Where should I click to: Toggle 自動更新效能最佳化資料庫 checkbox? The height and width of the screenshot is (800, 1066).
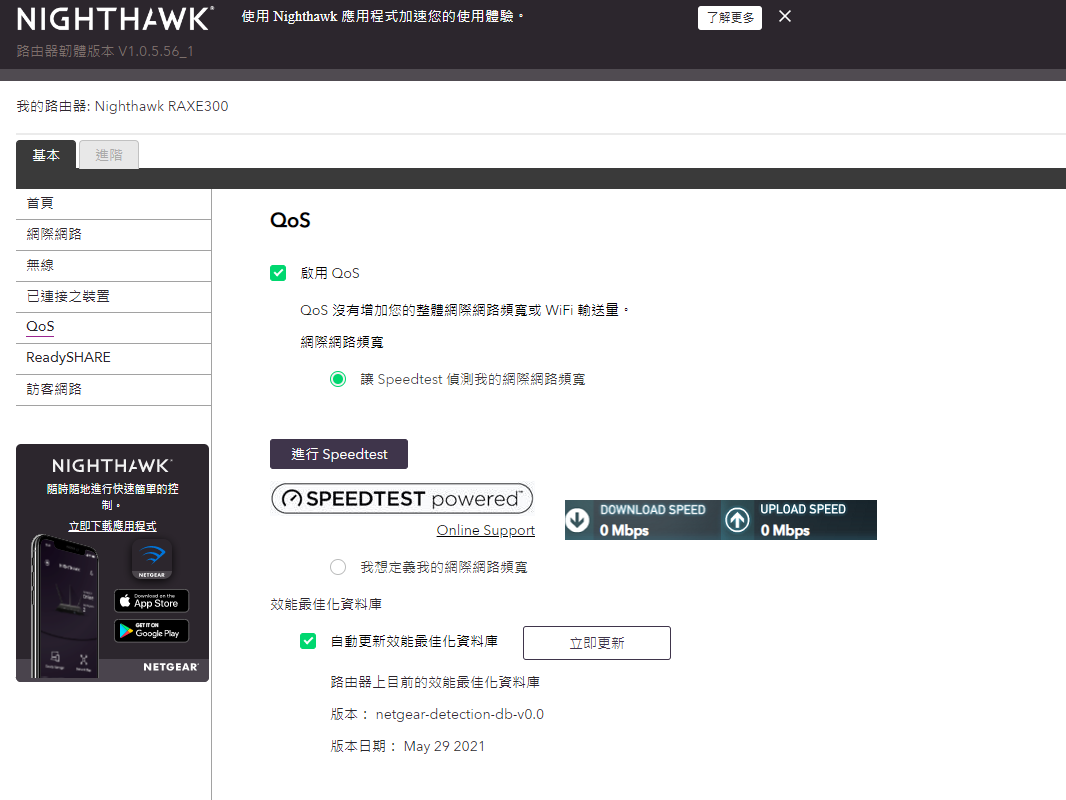[x=308, y=641]
